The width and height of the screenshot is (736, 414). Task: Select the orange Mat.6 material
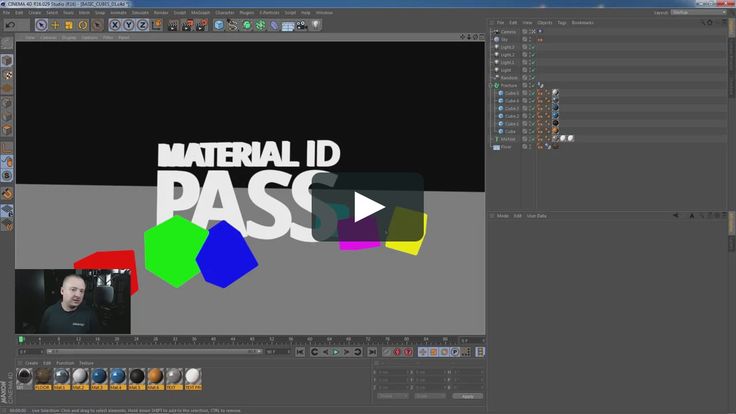[155, 379]
